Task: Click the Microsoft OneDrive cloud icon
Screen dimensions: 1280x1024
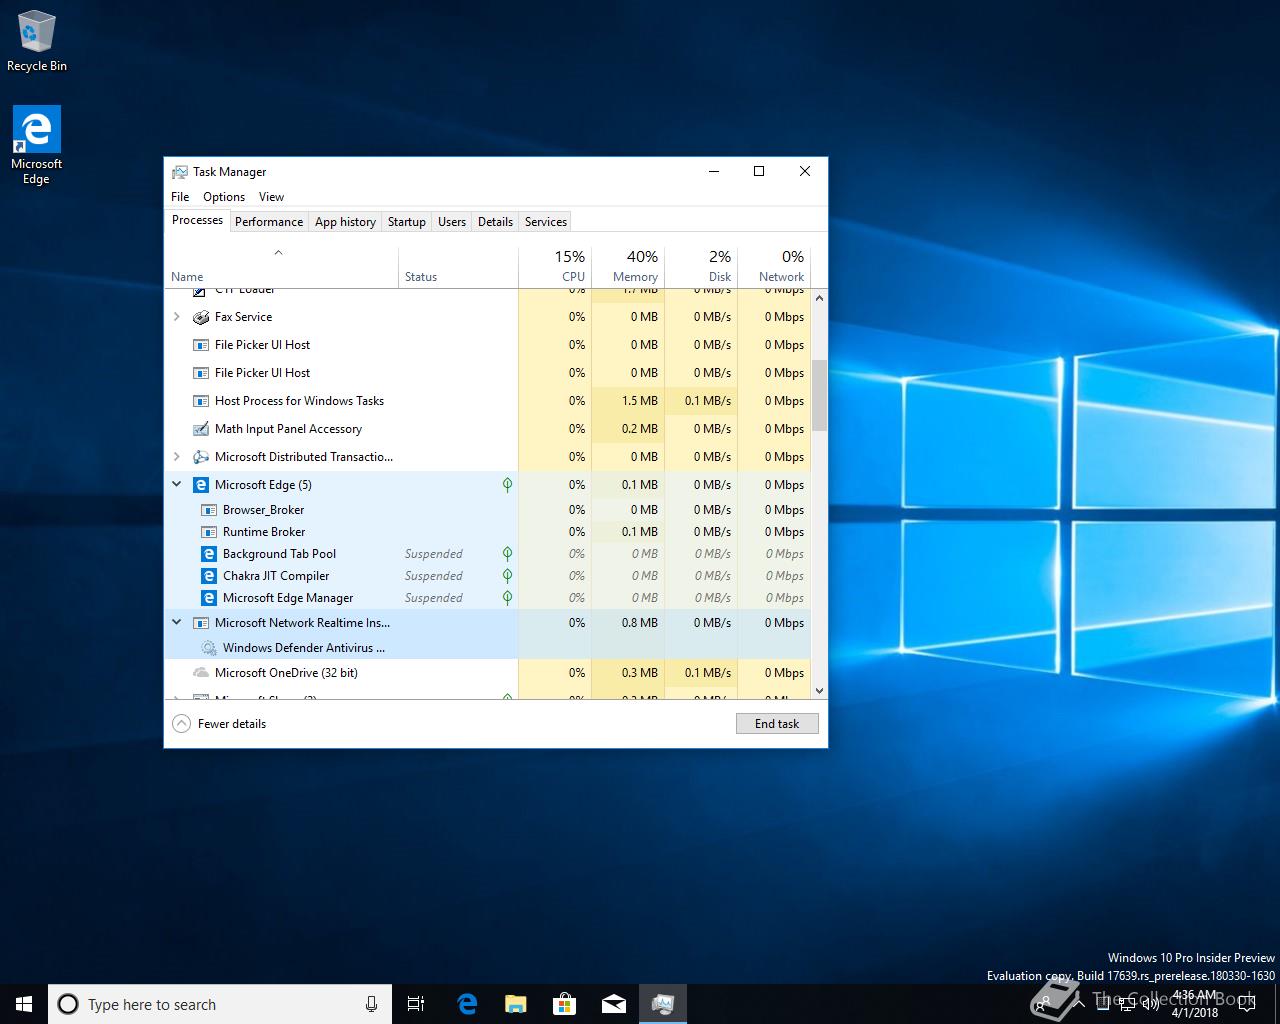Action: 201,673
